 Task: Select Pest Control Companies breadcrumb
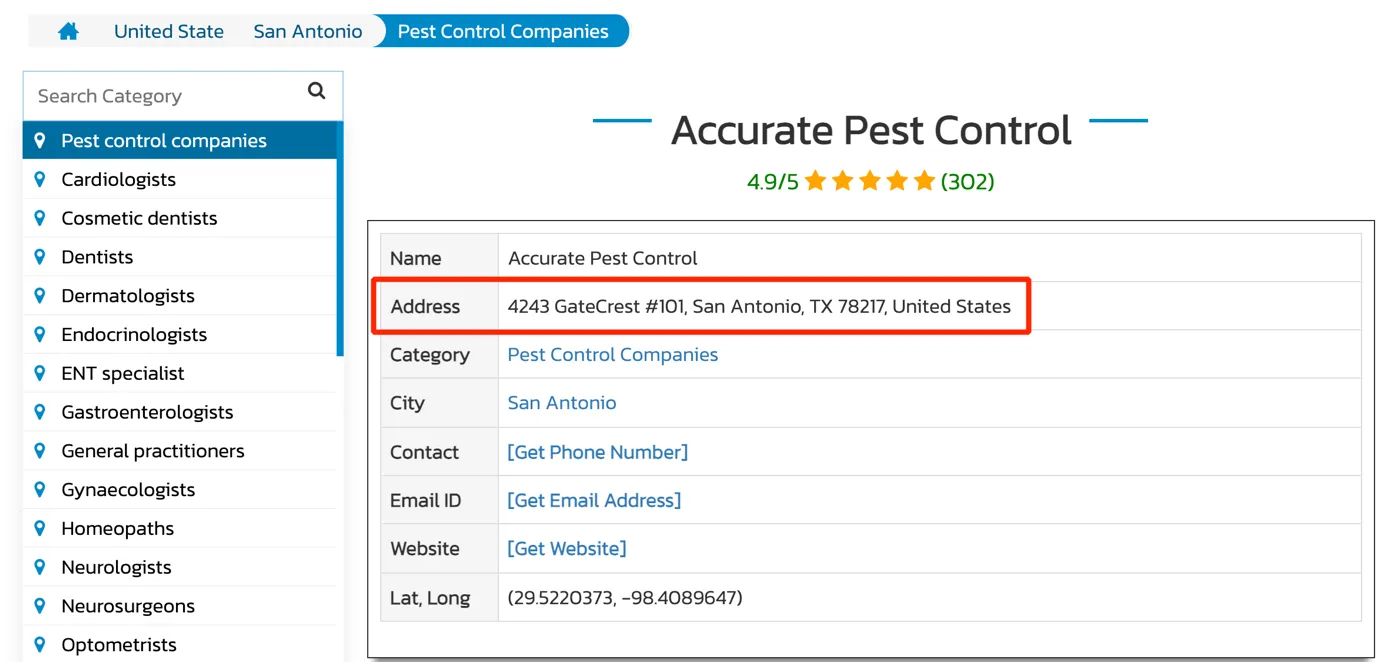(503, 31)
